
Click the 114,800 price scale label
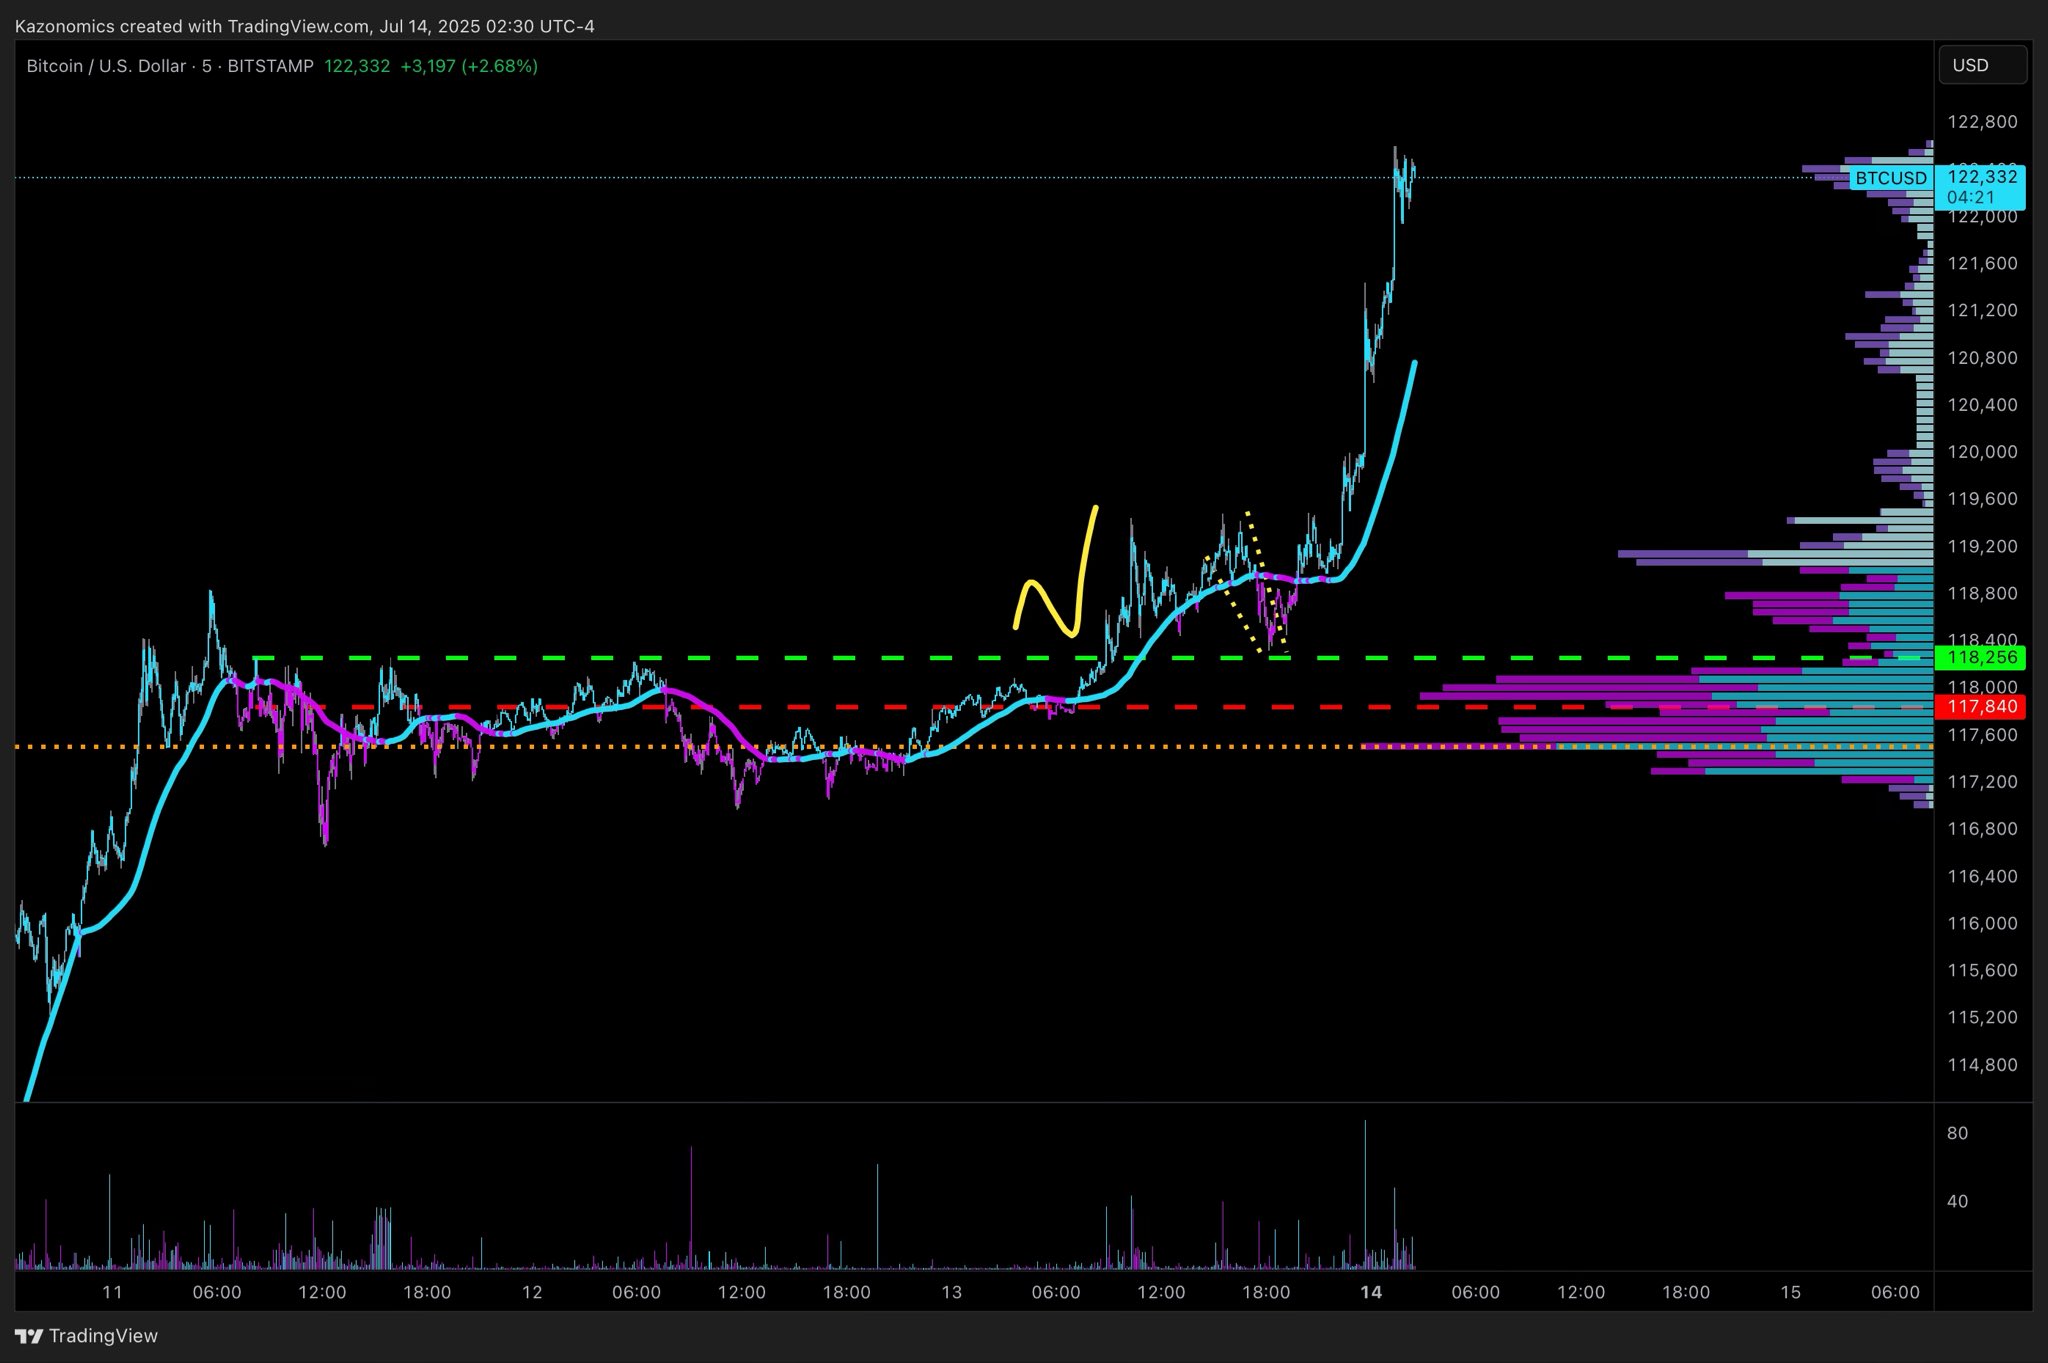[x=1981, y=1065]
